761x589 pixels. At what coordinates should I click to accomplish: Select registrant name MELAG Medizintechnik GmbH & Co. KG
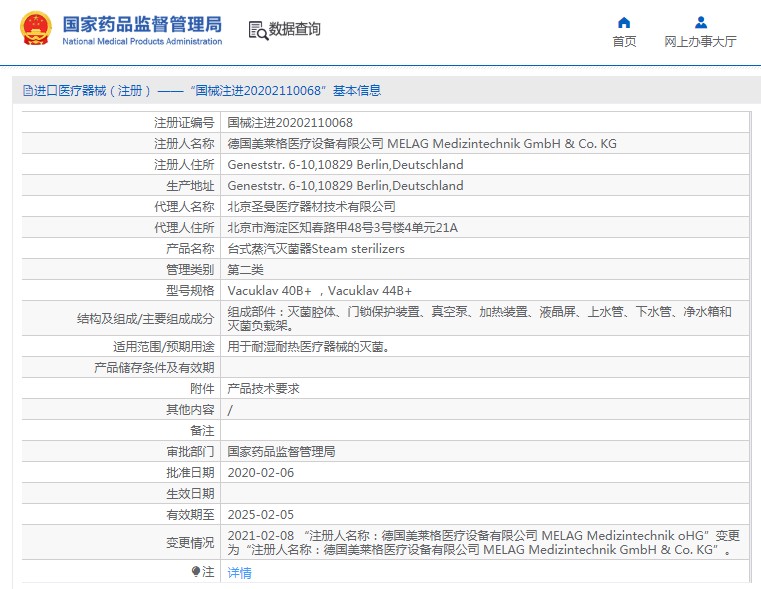[422, 144]
